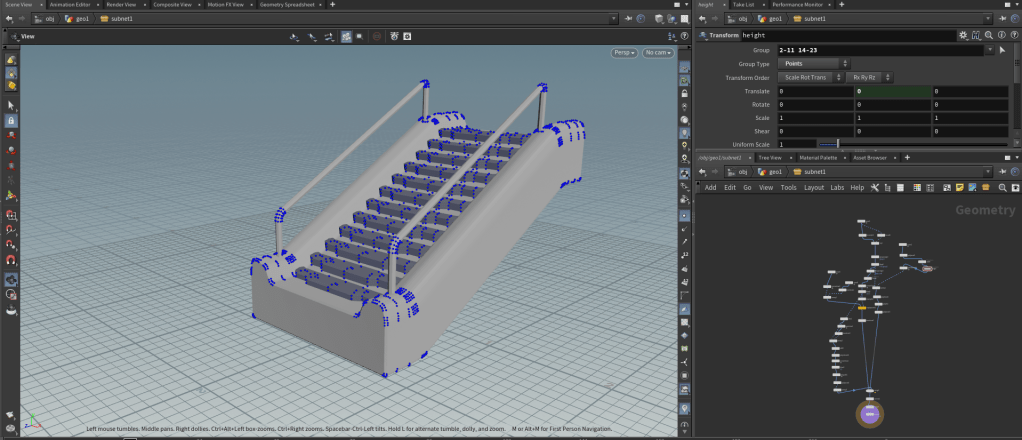Click the wrench icon in network editor toolbar
Image resolution: width=1022 pixels, height=440 pixels.
874,187
